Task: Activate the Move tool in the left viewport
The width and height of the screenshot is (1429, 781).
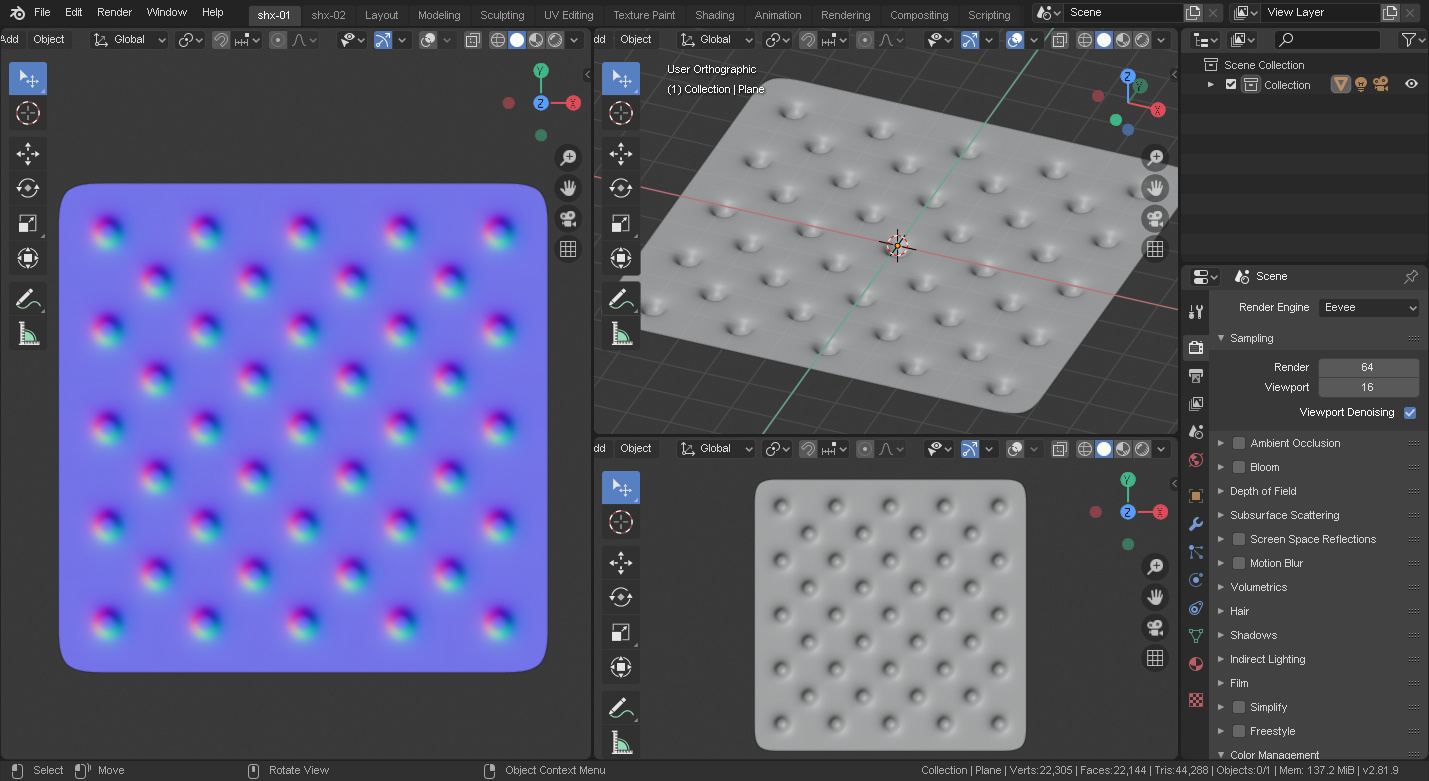Action: point(28,154)
